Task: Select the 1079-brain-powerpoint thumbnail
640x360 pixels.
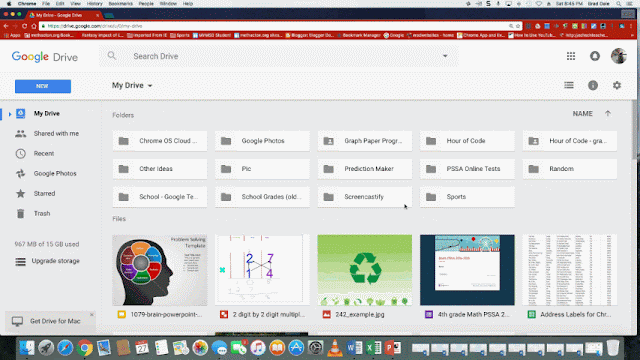Action: [160, 270]
